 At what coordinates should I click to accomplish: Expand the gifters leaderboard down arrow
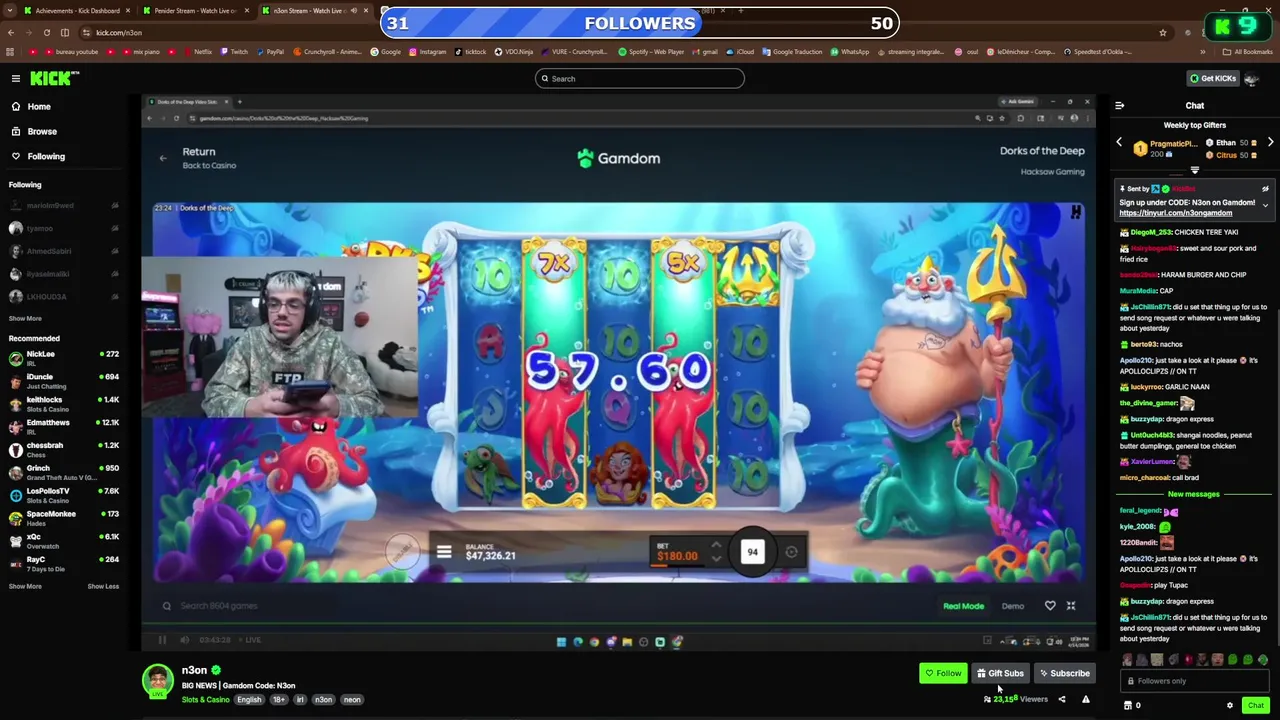click(x=1194, y=170)
